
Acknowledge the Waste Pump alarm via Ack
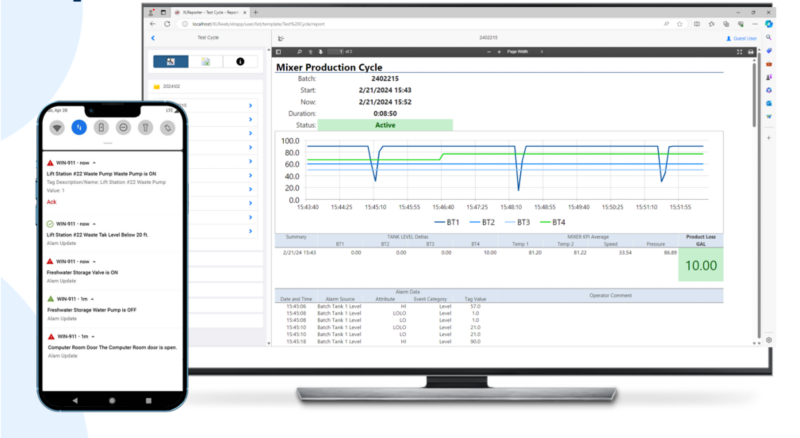pos(51,201)
